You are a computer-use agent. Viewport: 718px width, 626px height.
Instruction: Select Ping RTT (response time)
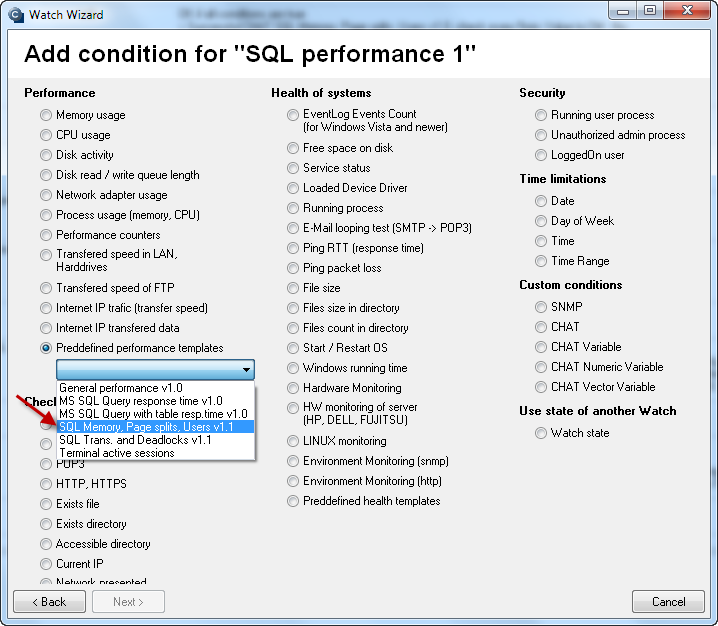(293, 248)
